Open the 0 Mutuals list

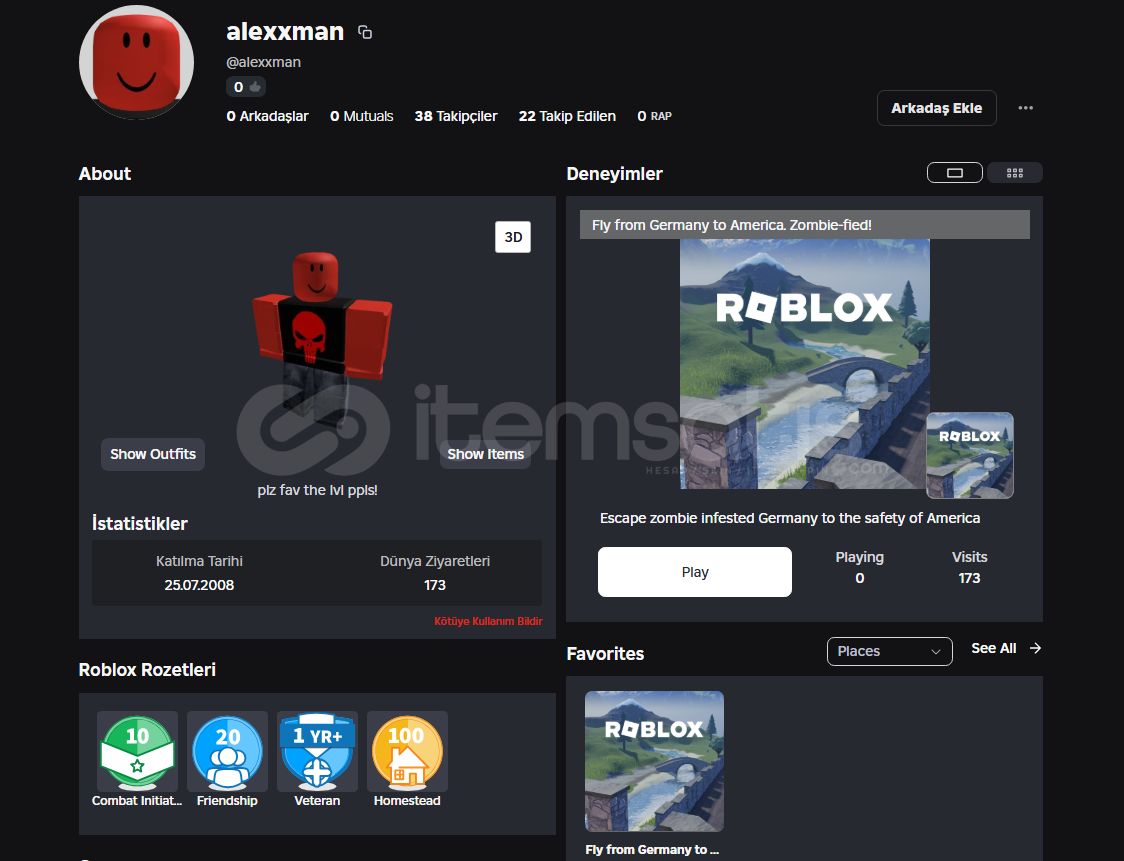tap(361, 116)
